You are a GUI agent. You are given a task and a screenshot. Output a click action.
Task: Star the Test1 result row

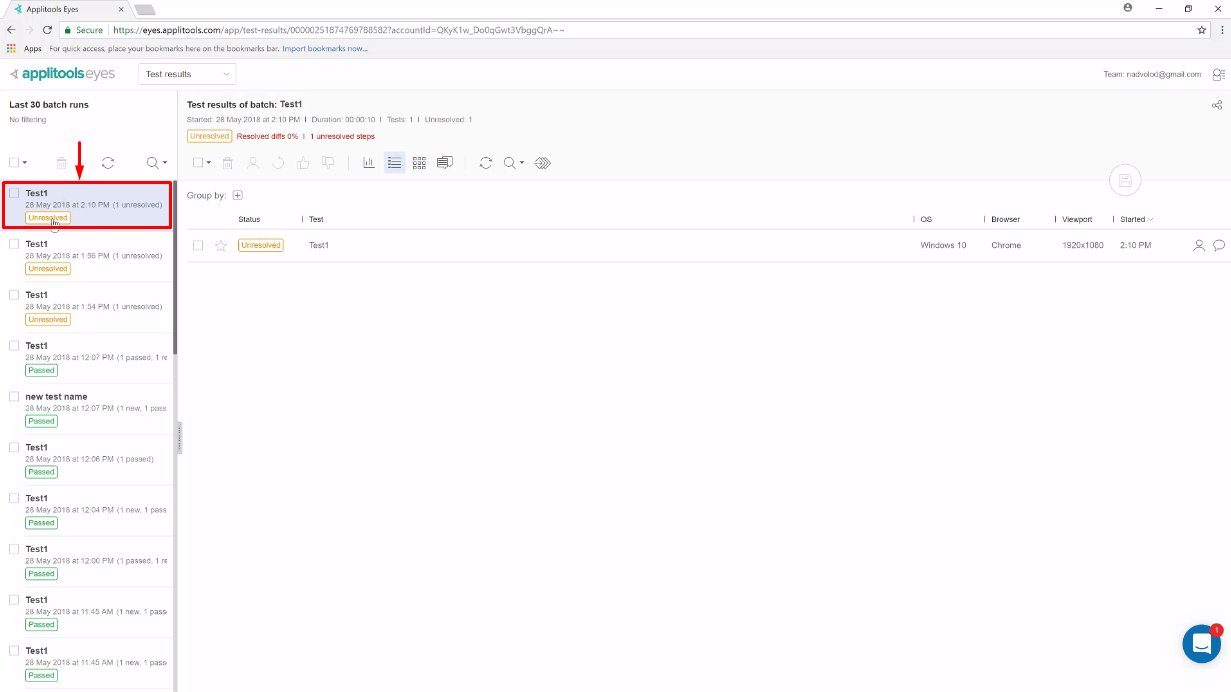pyautogui.click(x=221, y=245)
